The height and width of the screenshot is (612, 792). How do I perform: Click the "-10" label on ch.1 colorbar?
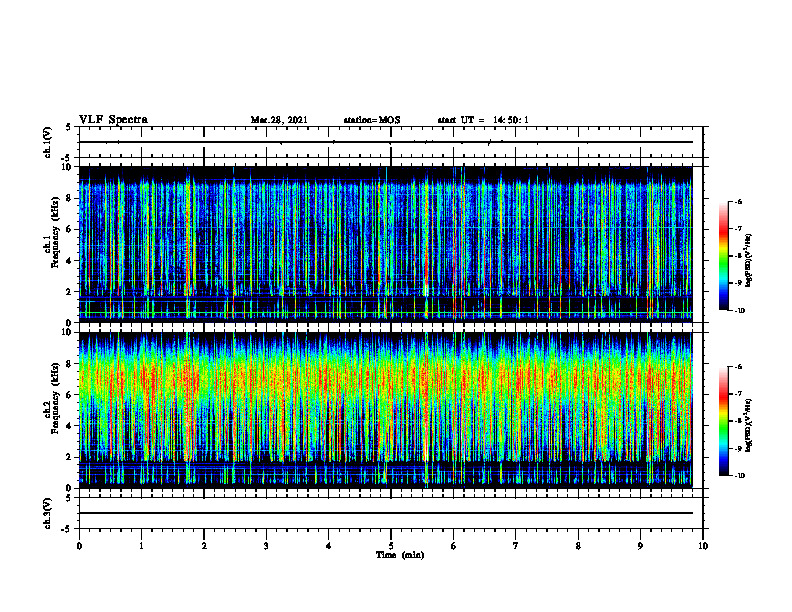point(739,311)
